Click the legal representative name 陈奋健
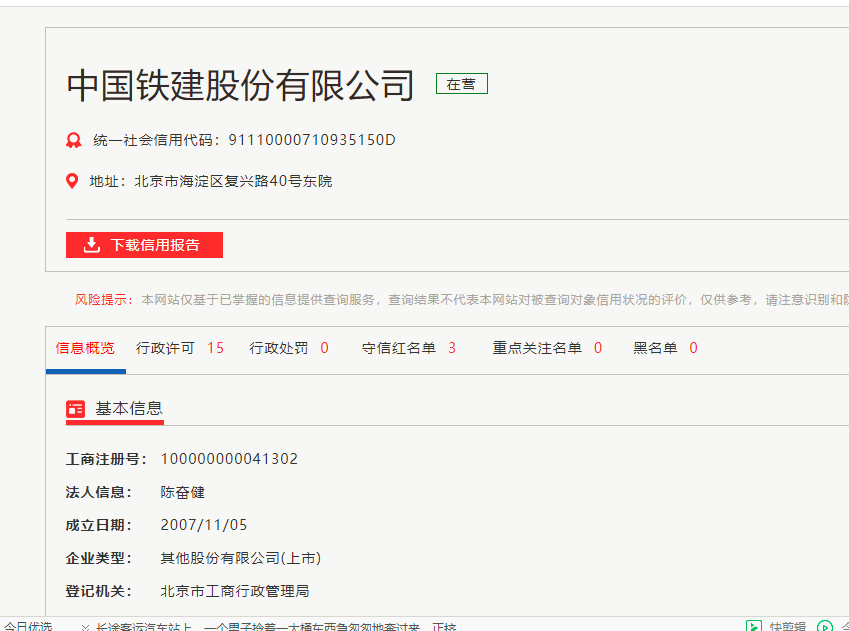Viewport: 849px width, 631px height. click(182, 492)
